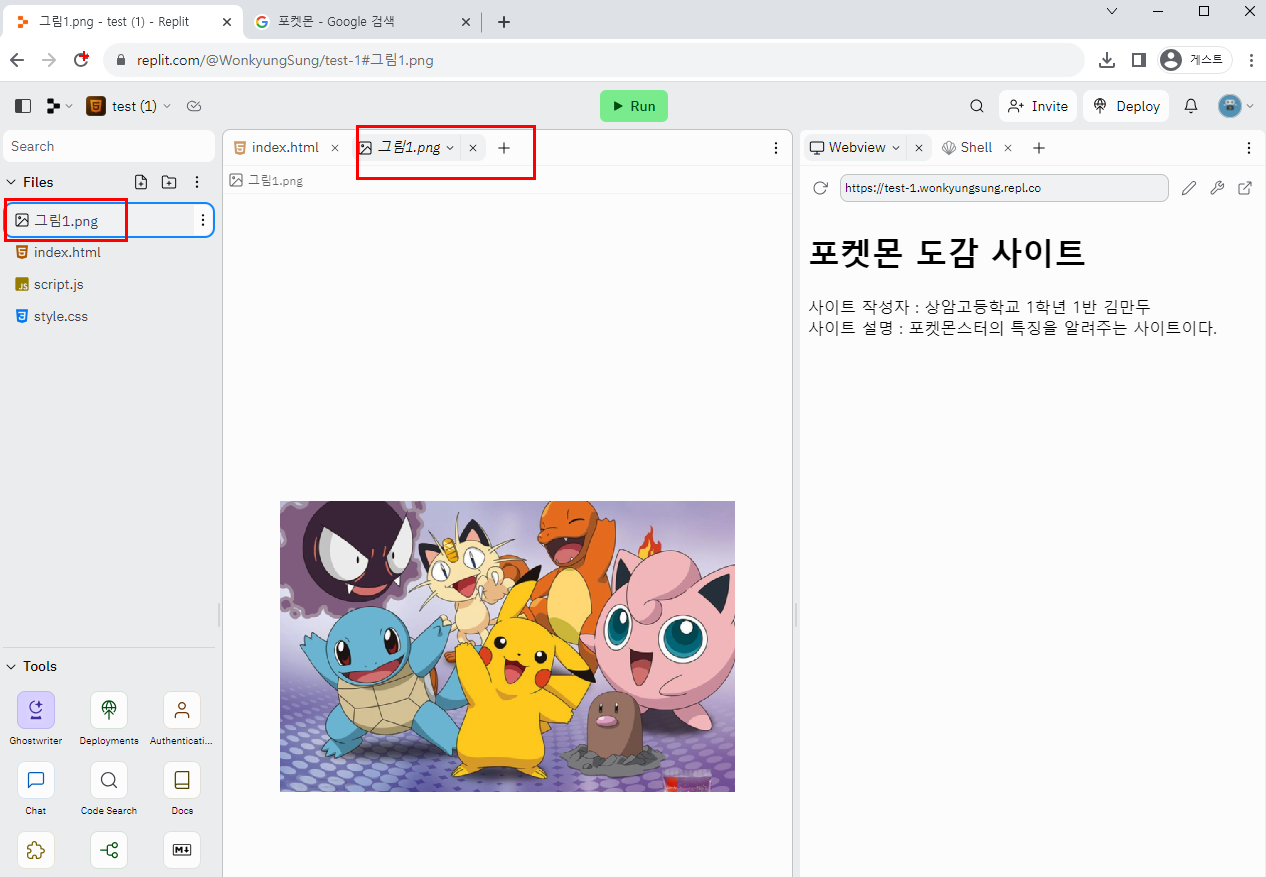
Task: Click the 포켓몬 도감 사이트 heading
Action: (x=946, y=252)
